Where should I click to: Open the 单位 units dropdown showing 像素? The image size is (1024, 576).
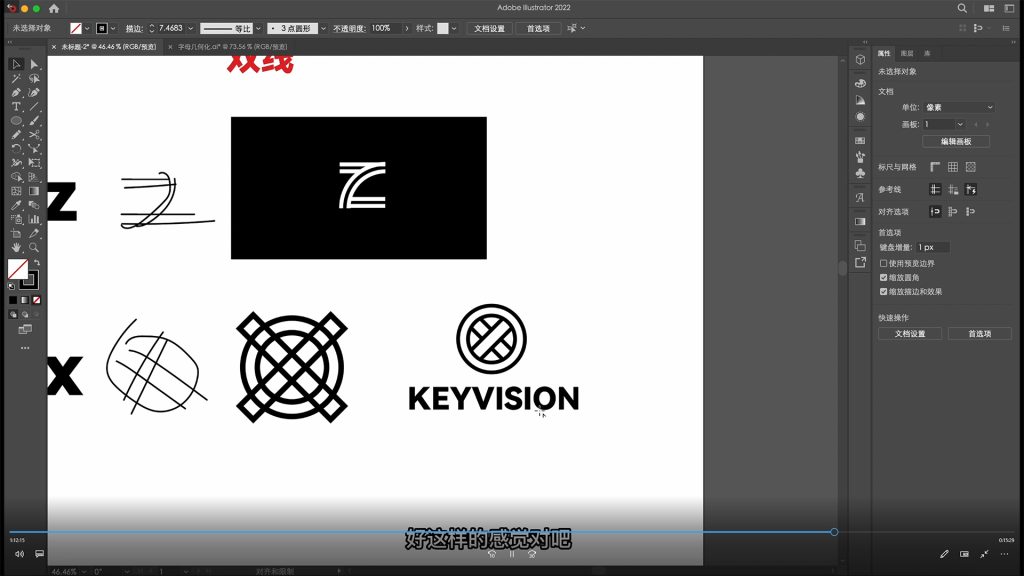[959, 107]
